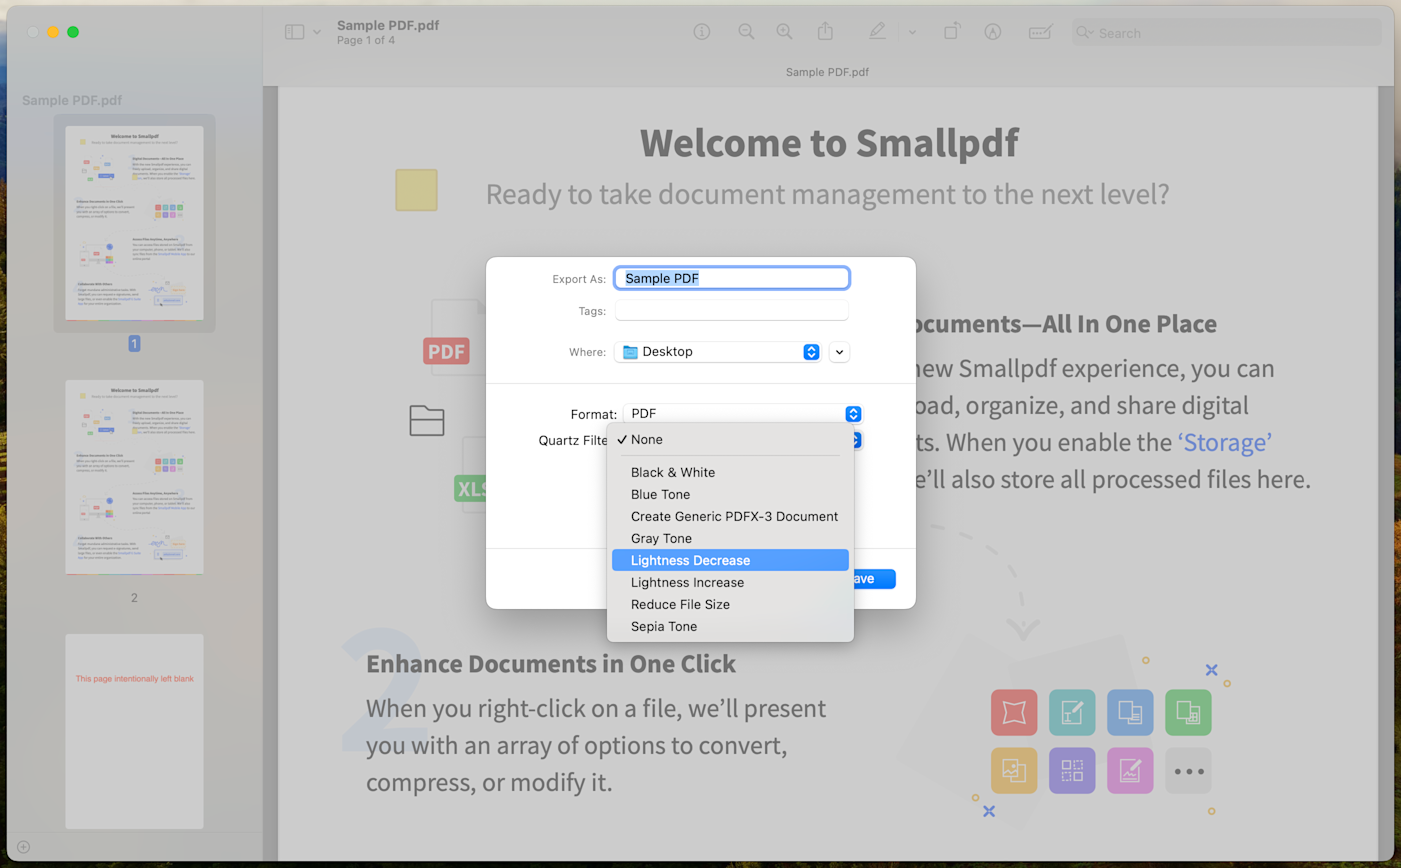Screen dimensions: 1401x868
Task: Select page 2 thumbnail in sidebar
Action: [x=134, y=477]
